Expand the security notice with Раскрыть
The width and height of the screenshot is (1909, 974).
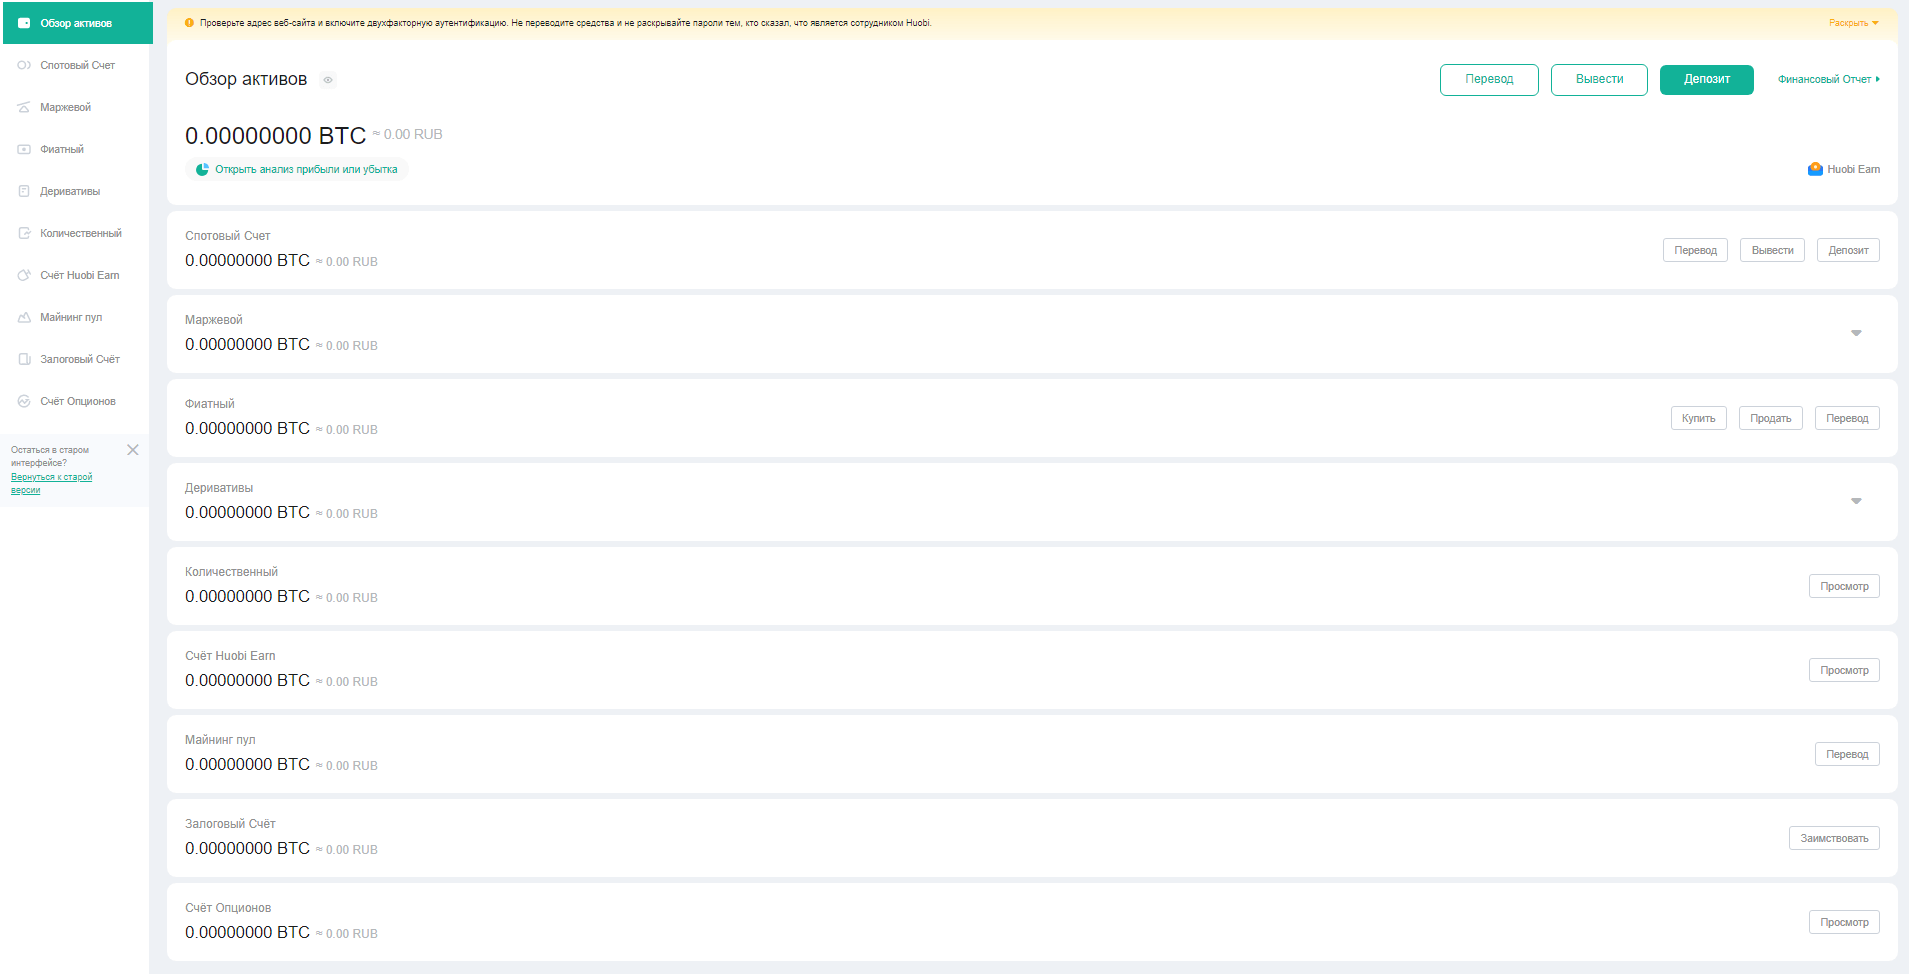tap(1853, 23)
